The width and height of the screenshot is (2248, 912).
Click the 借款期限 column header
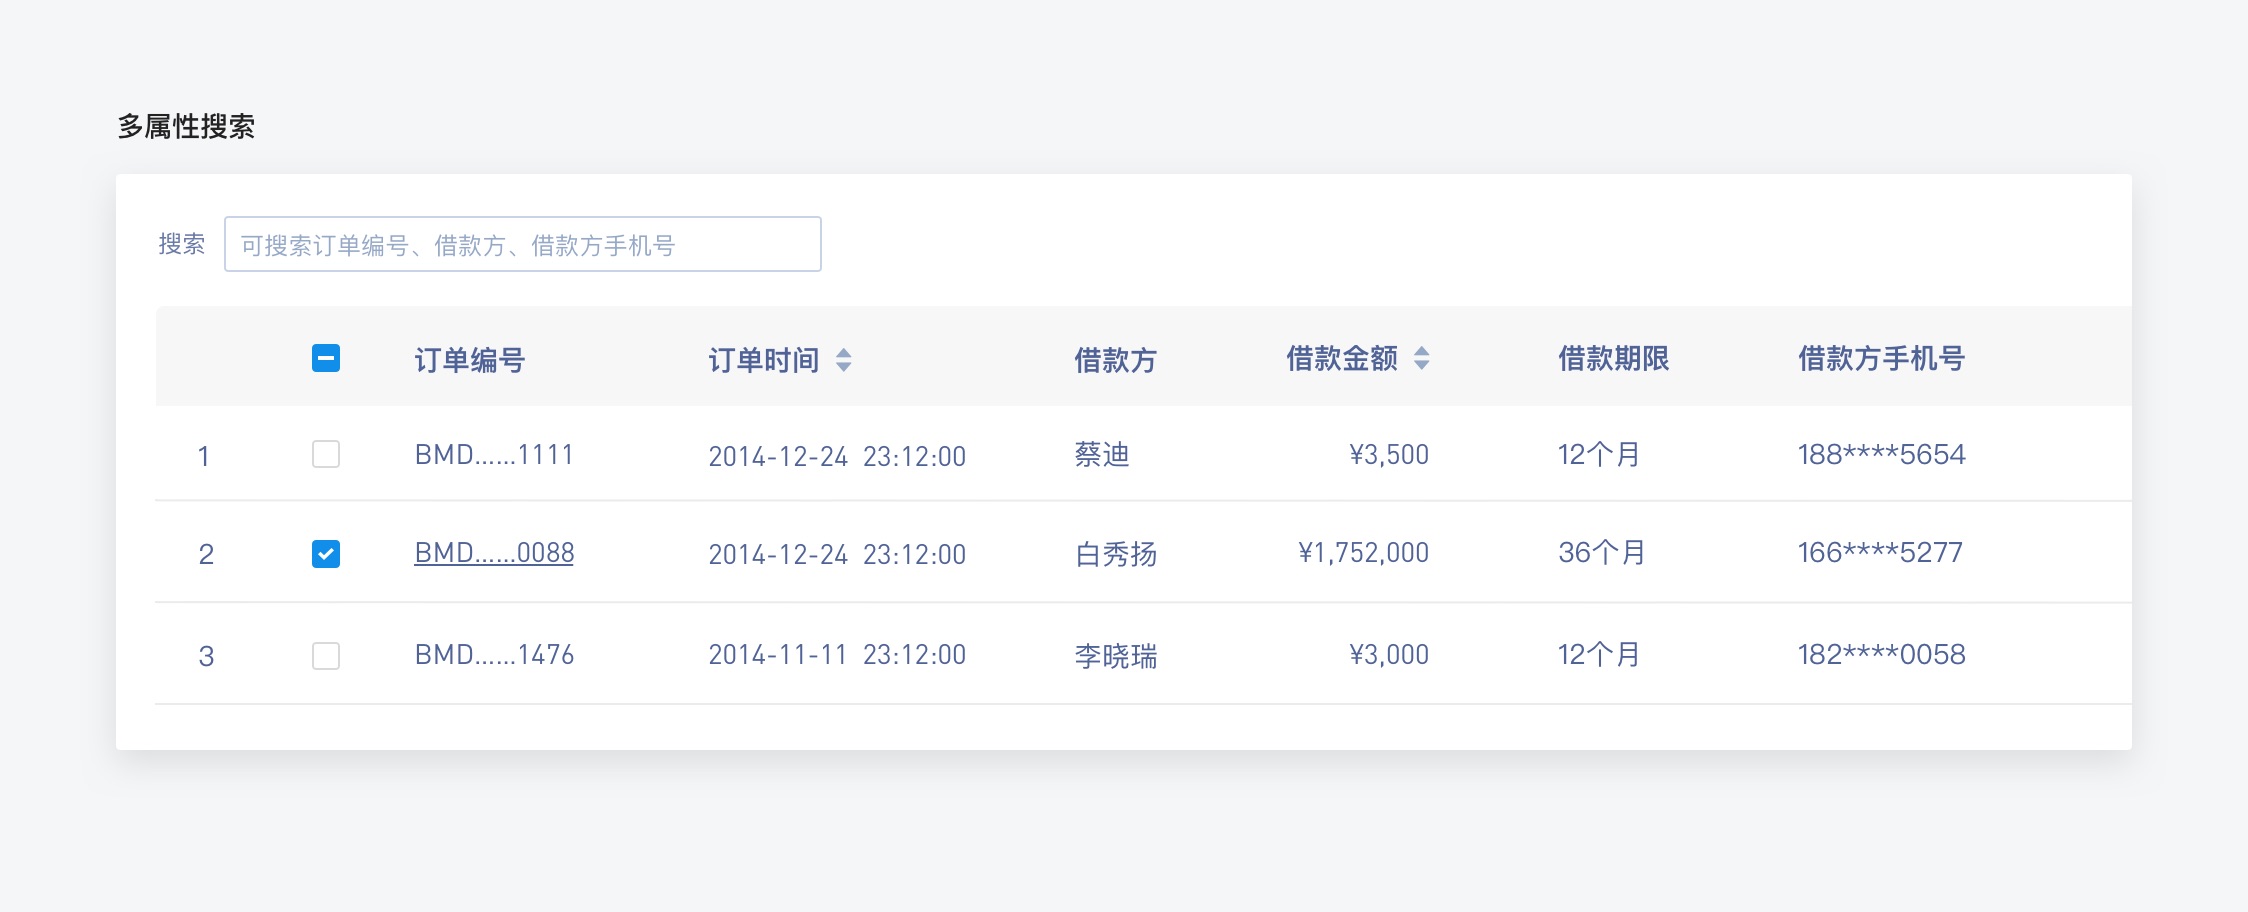1613,358
